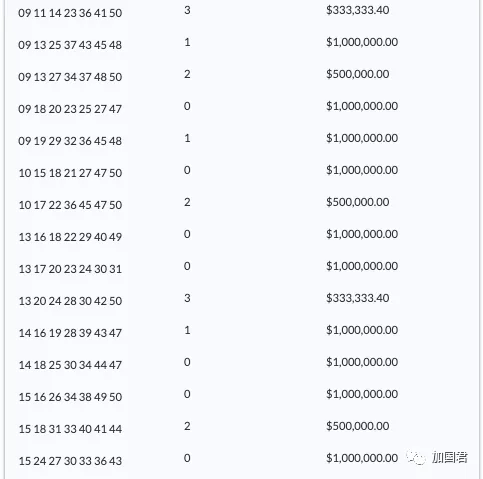Click numbers 14 16 19 28 39 43 47

point(70,333)
